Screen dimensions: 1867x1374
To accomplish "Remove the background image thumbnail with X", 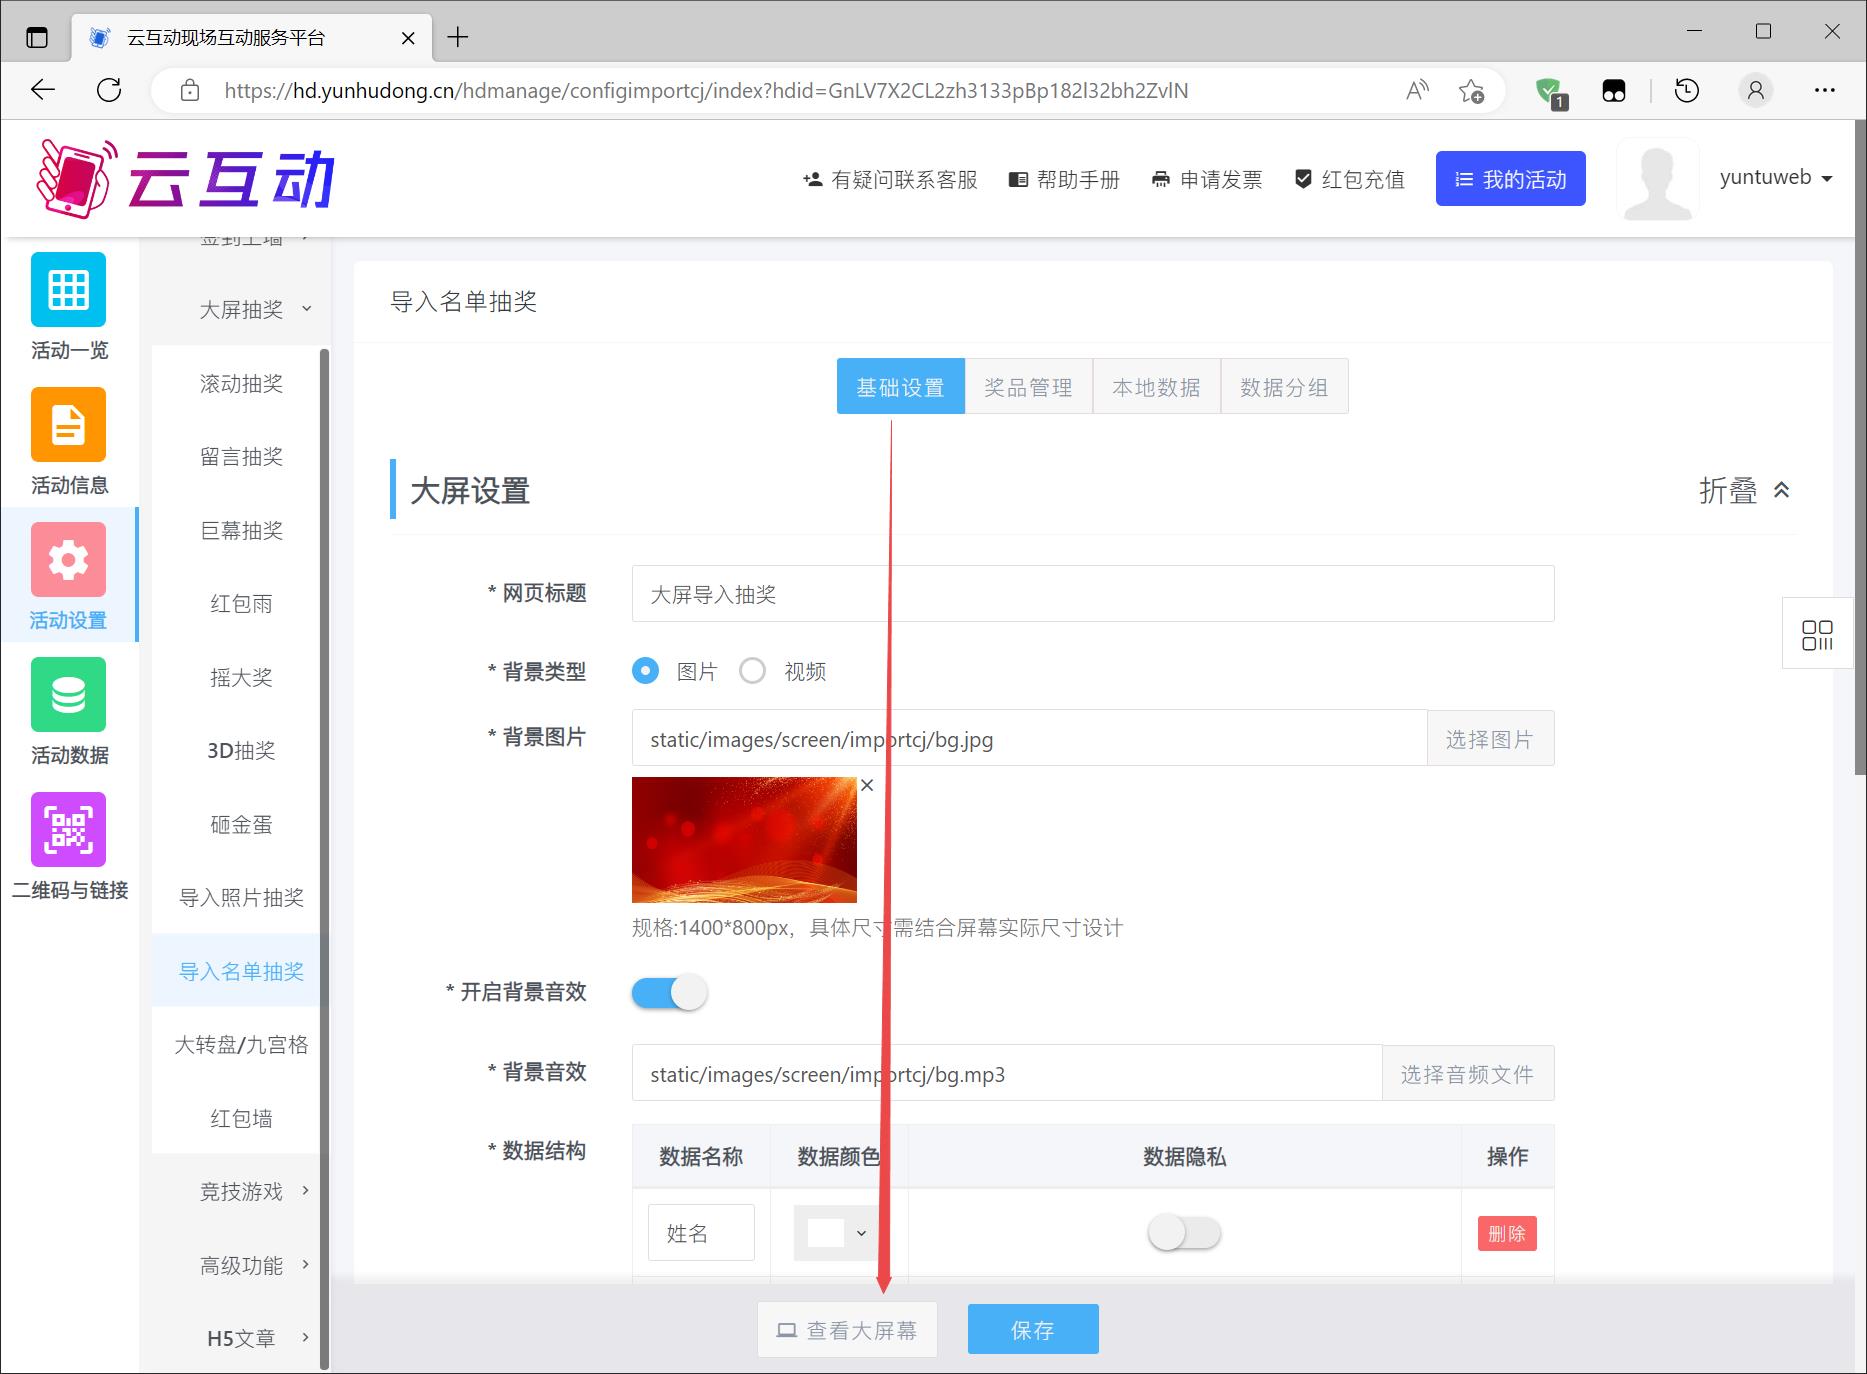I will point(867,786).
